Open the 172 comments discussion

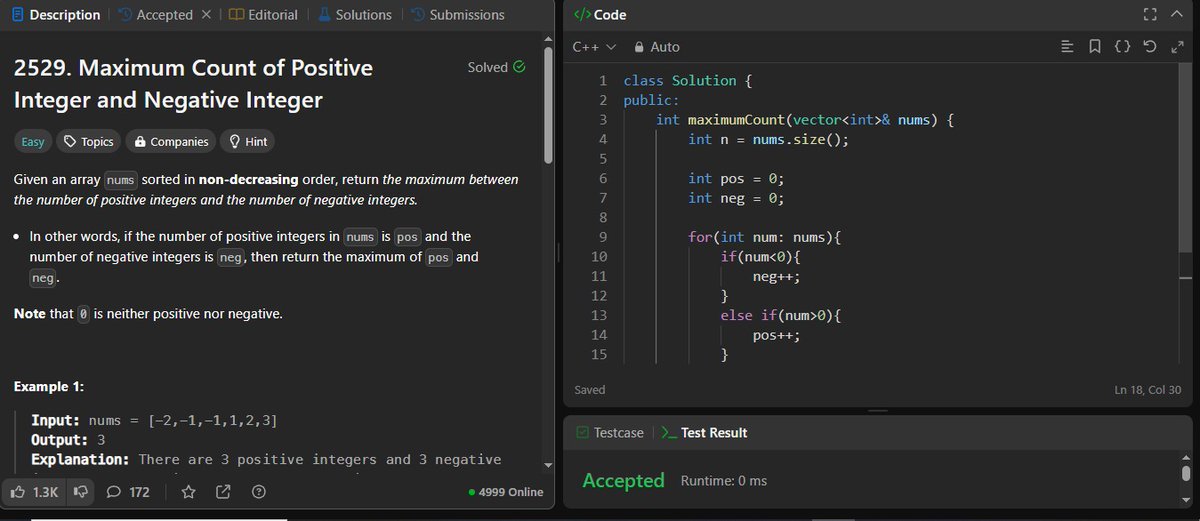click(x=128, y=492)
